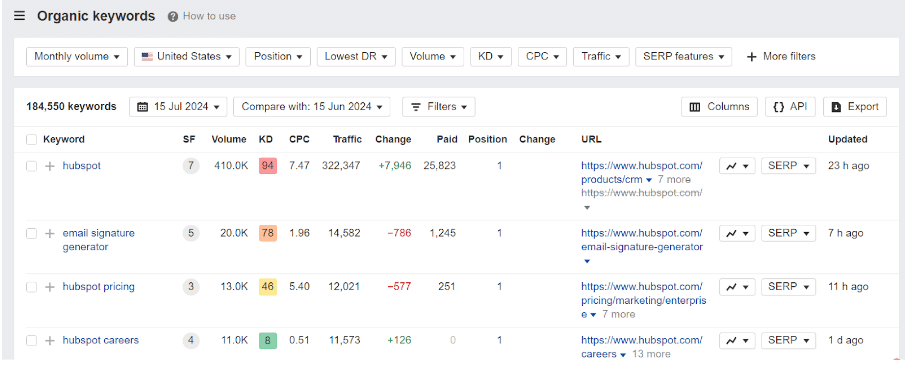This screenshot has width=905, height=367.
Task: Click plus icon beside email signature generator
Action: click(x=50, y=233)
